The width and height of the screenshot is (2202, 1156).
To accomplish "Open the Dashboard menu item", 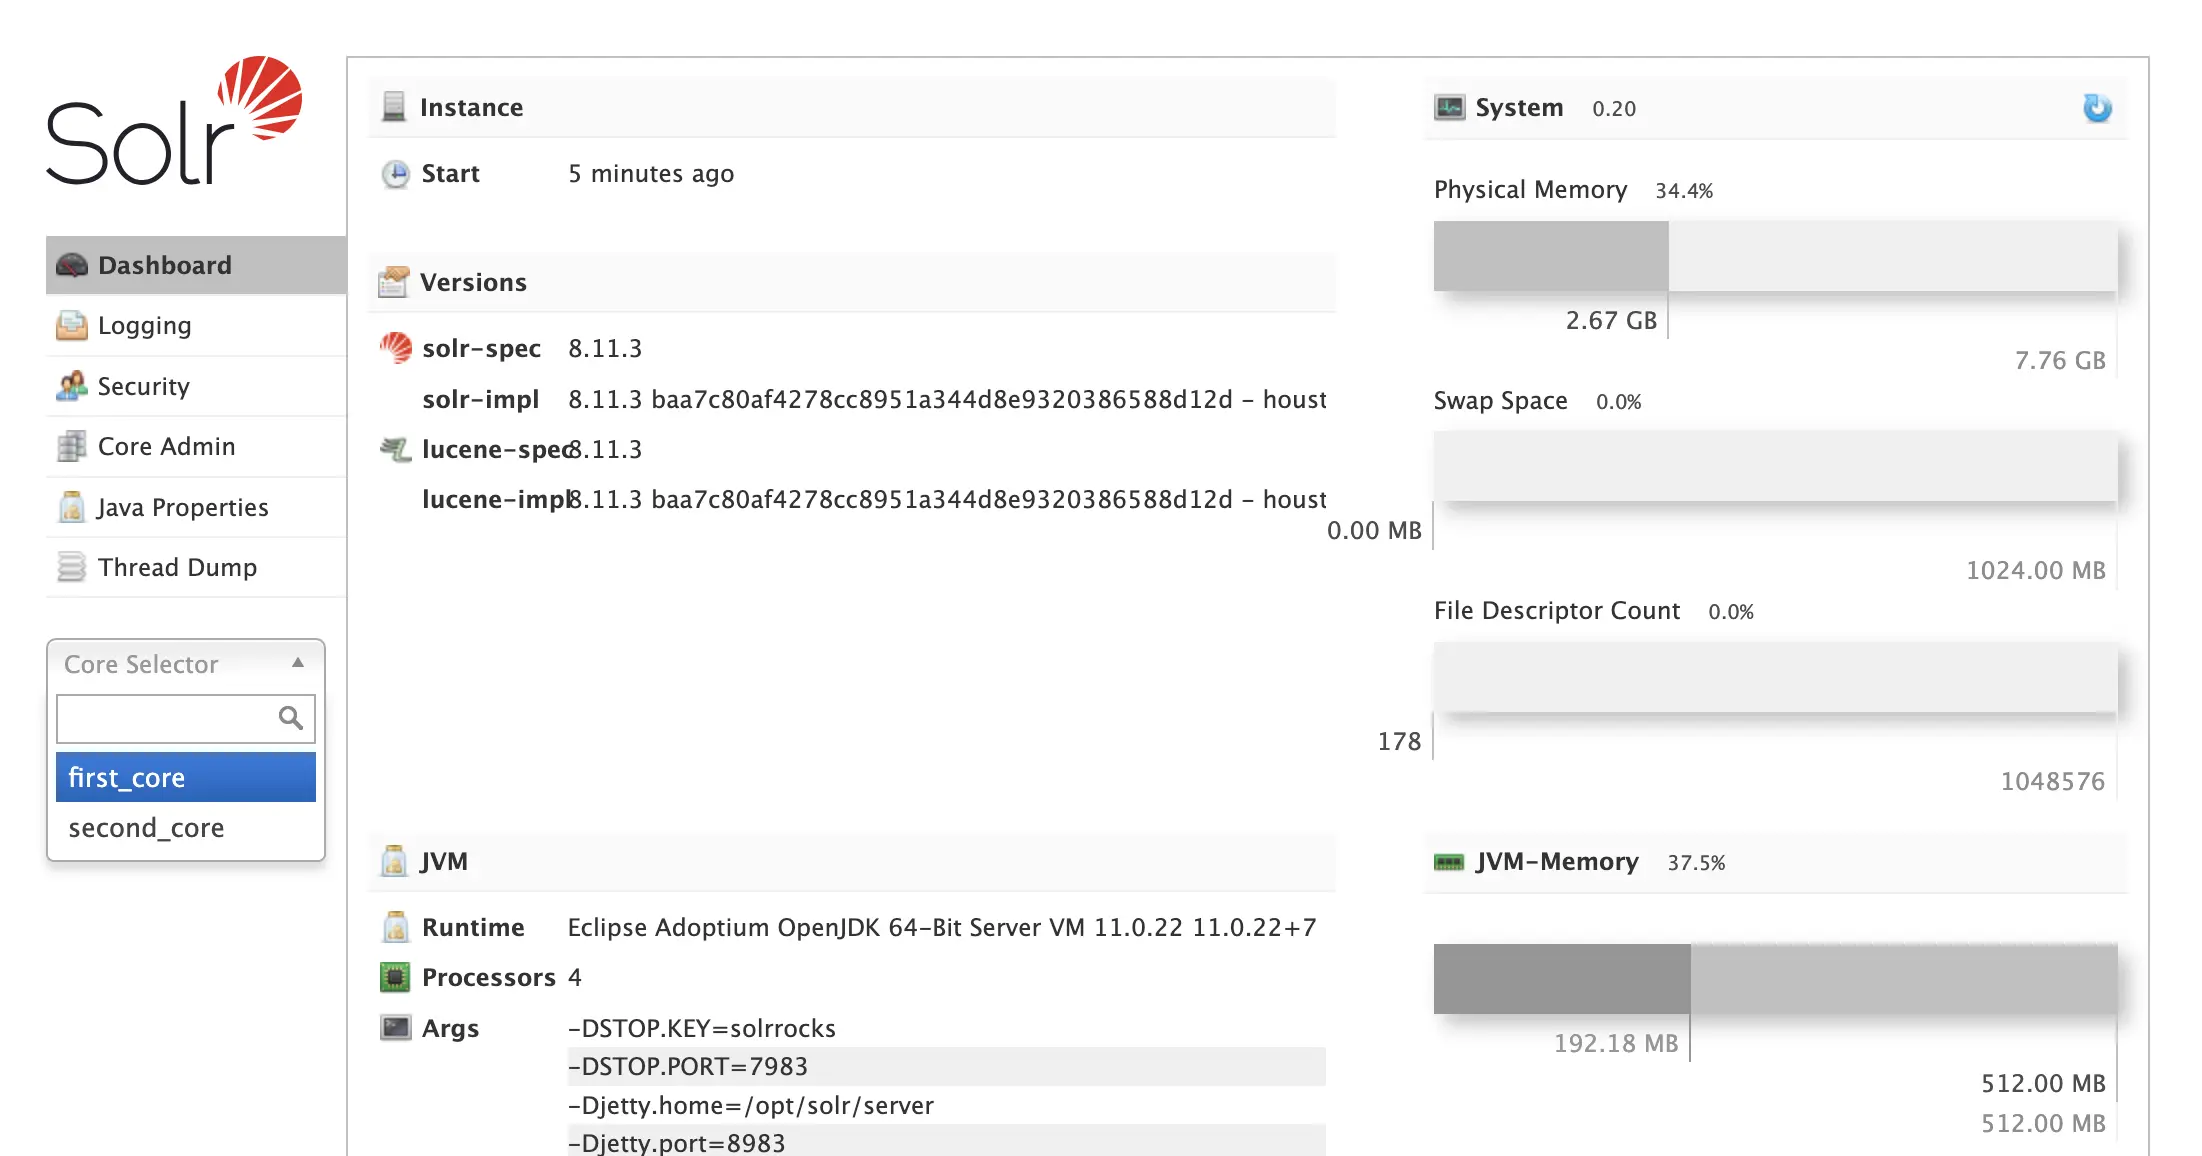I will (196, 265).
